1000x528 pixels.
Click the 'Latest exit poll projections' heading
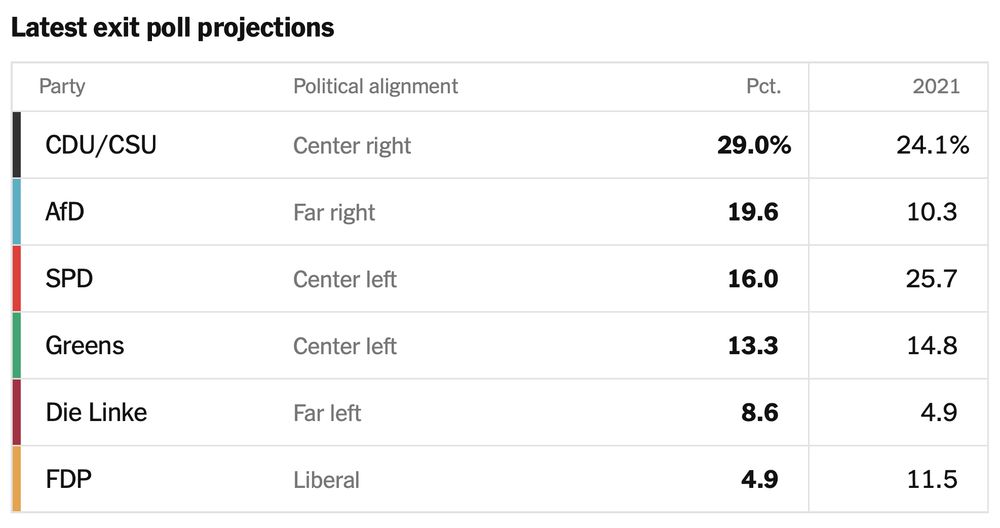[x=172, y=28]
